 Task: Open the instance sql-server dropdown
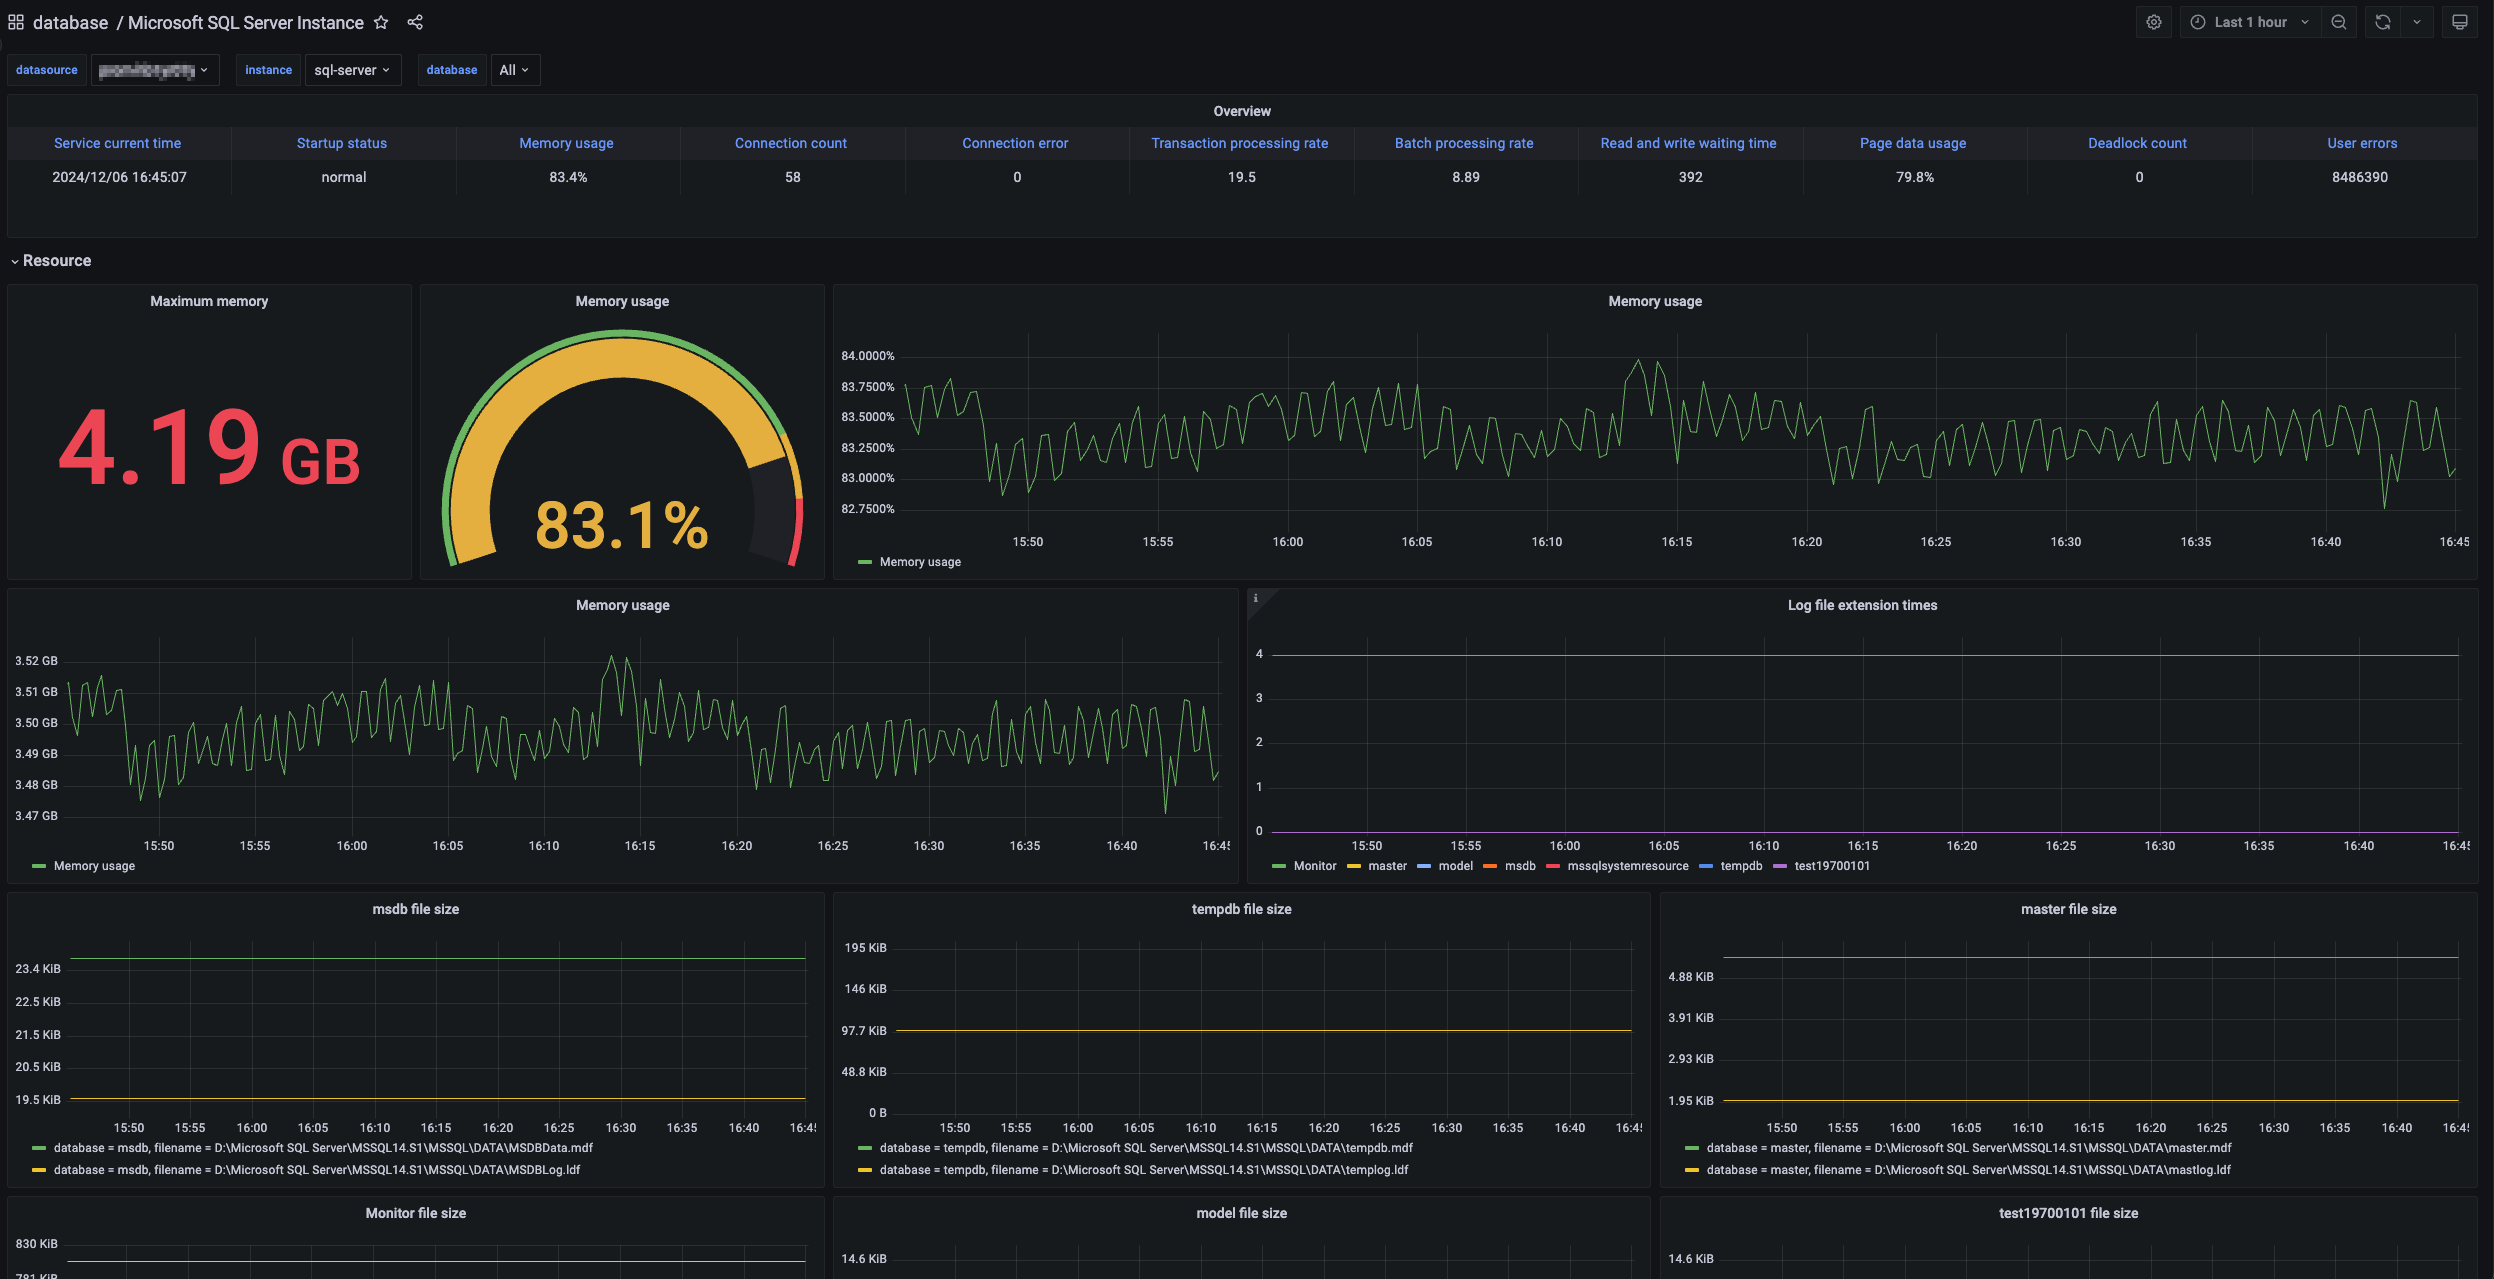pyautogui.click(x=352, y=70)
